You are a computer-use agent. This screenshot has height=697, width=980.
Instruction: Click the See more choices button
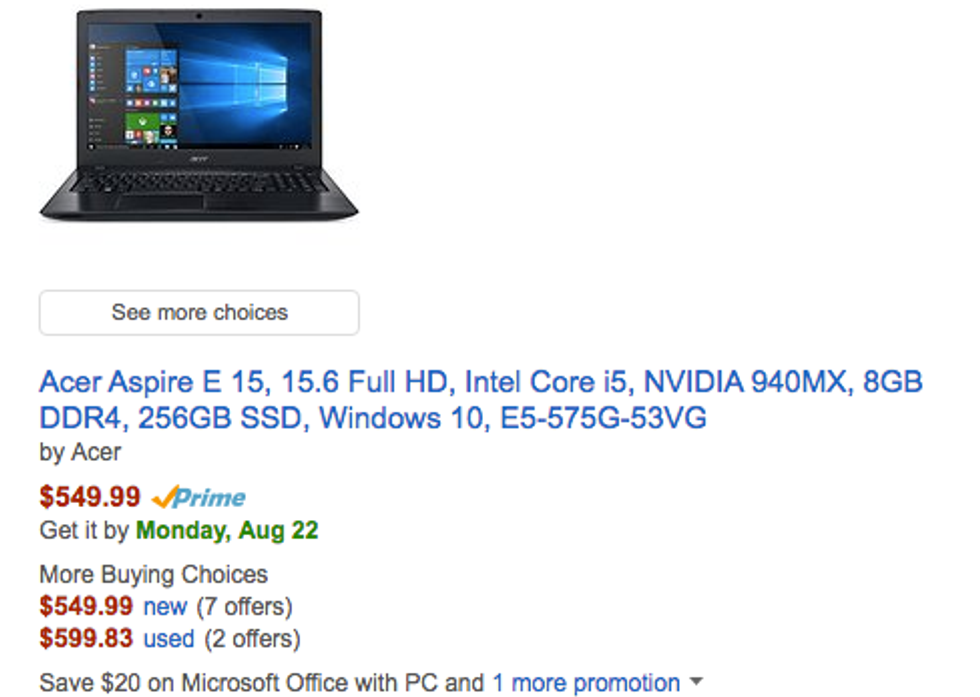[x=199, y=312]
